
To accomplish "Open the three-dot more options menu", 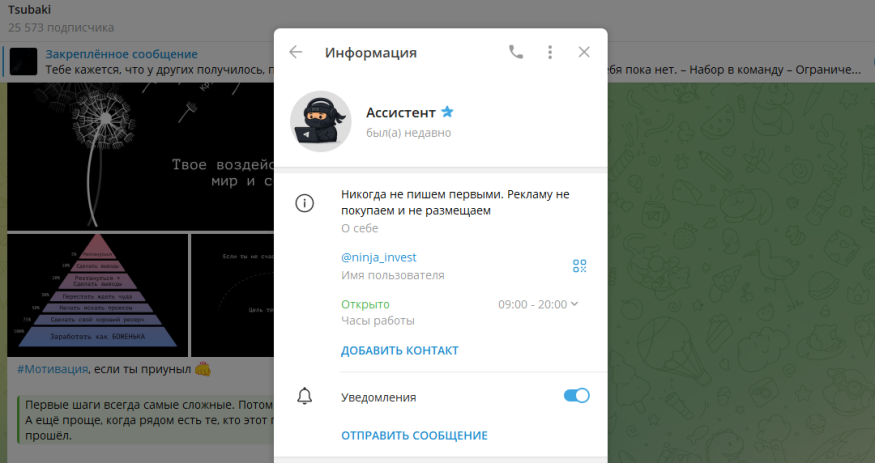I will (x=550, y=53).
